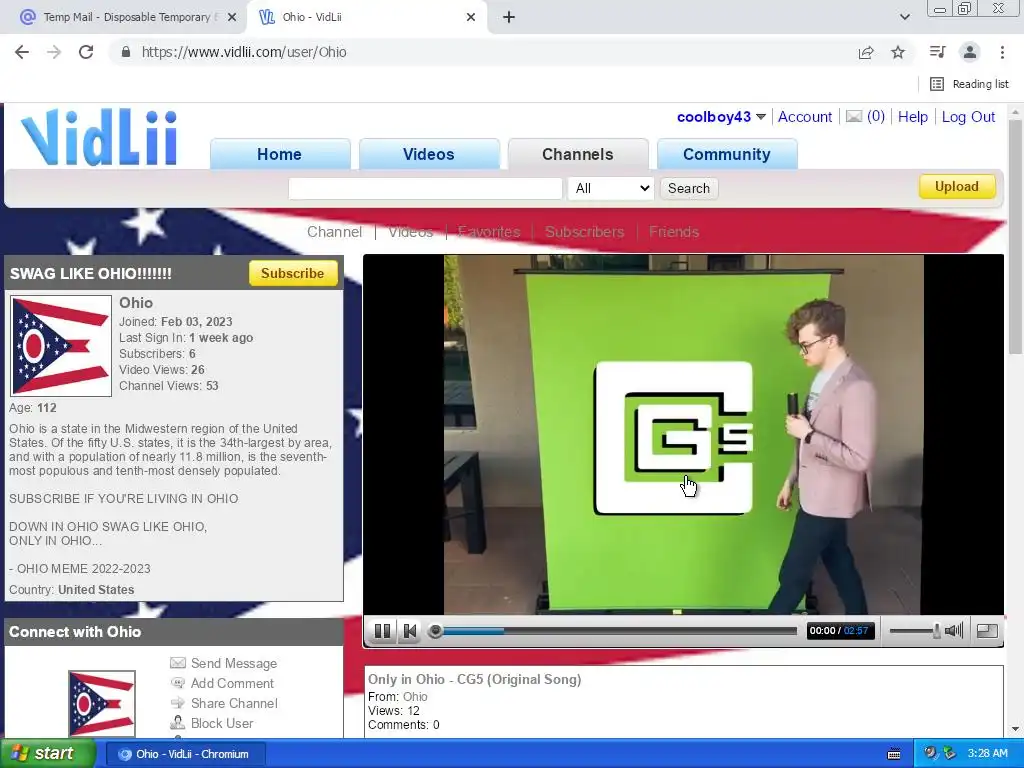Click the system tray clock

pos(987,753)
